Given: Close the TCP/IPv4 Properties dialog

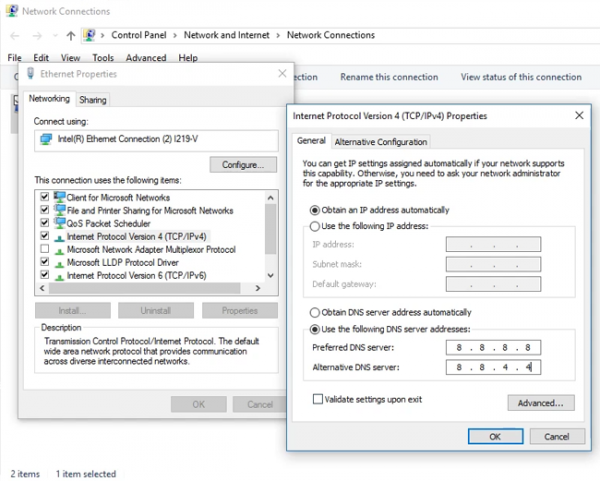Looking at the screenshot, I should (x=579, y=115).
